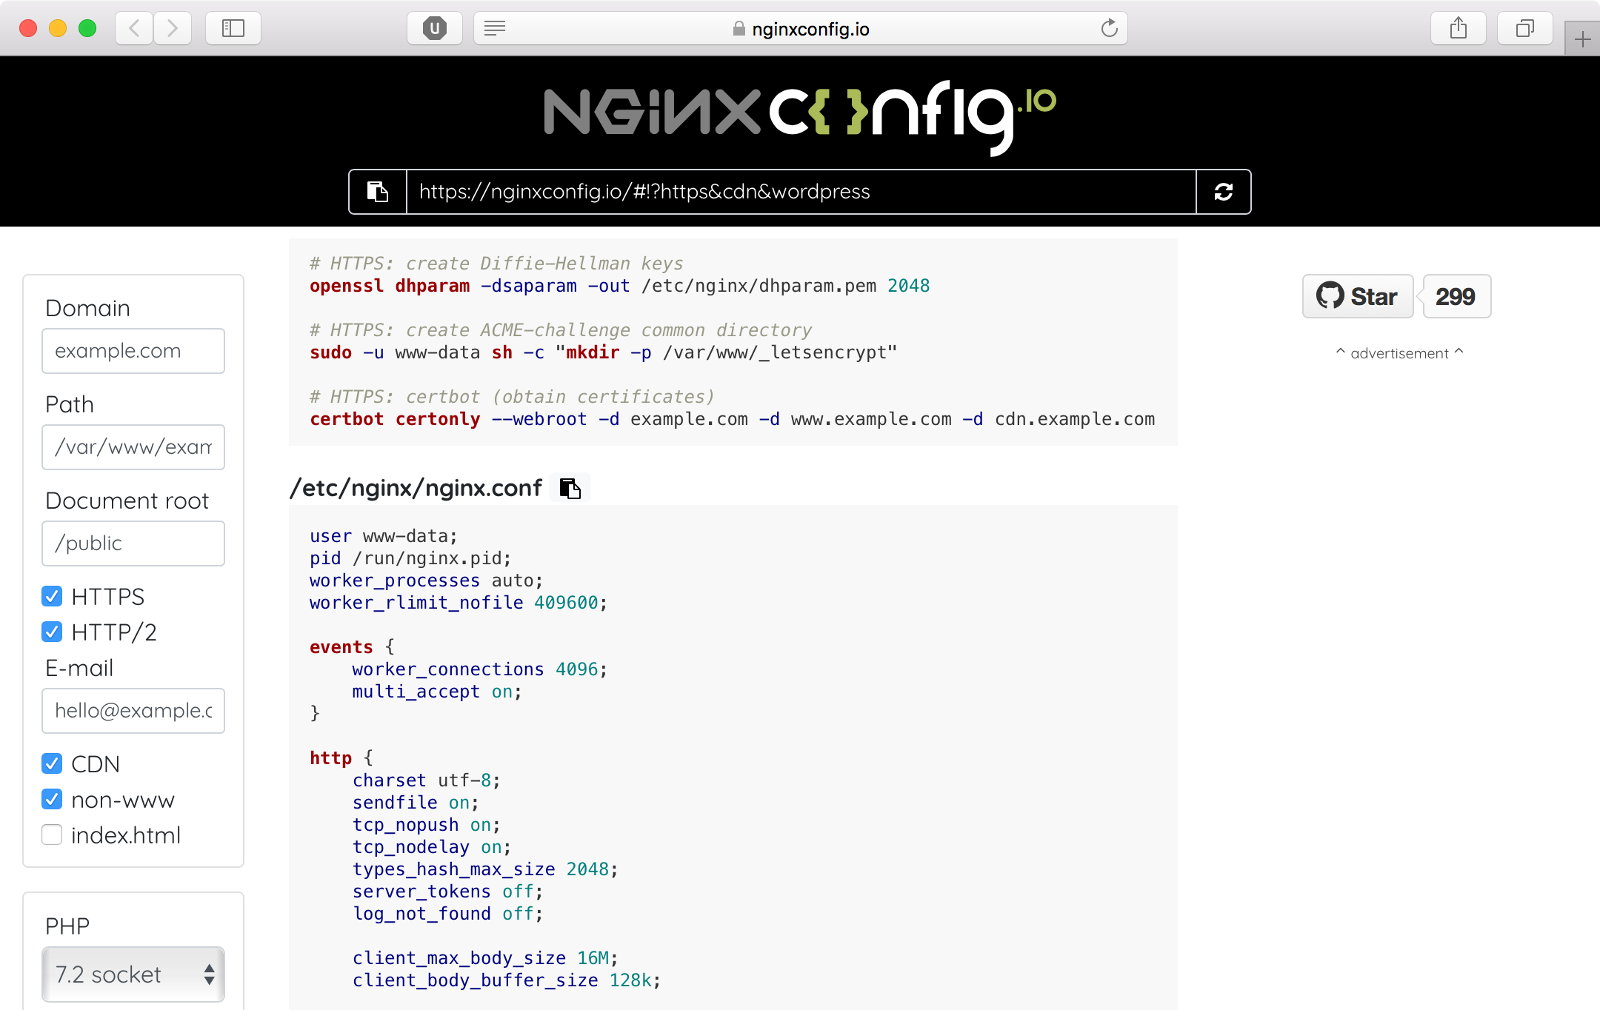Reset config with the refresh icon
The width and height of the screenshot is (1600, 1010).
pos(1223,192)
